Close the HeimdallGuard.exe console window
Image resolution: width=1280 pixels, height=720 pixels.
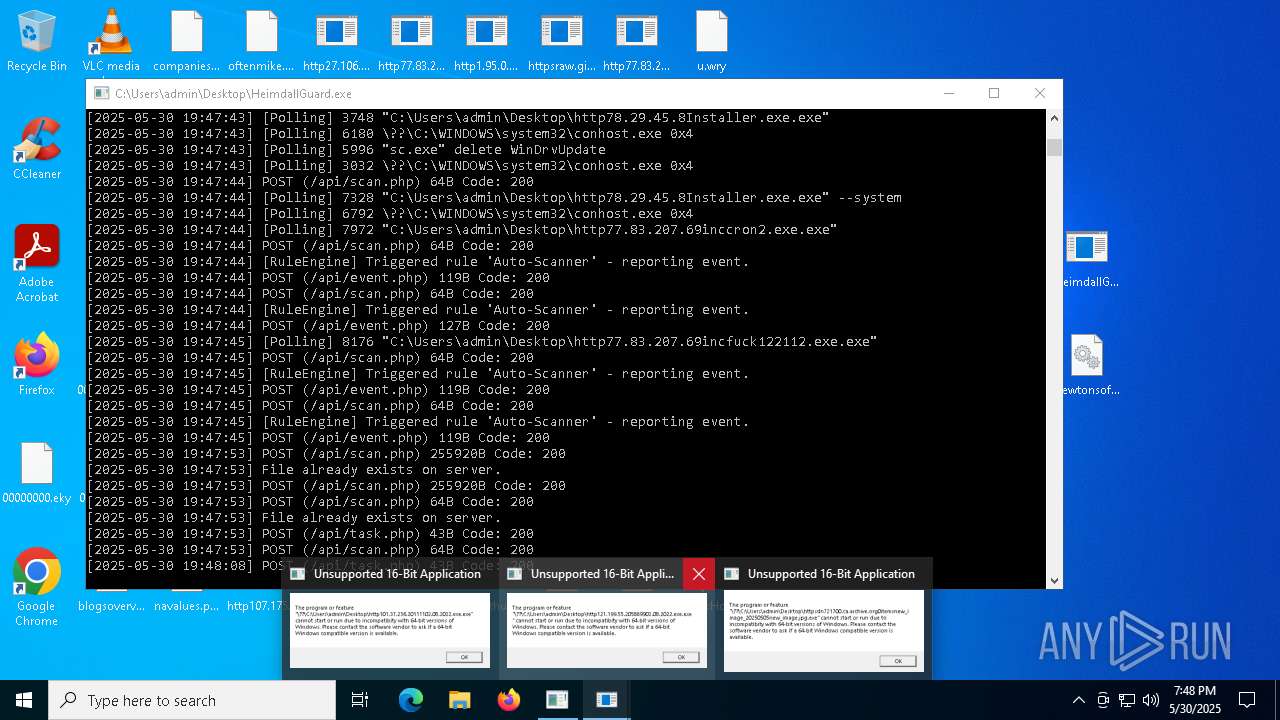coord(1040,93)
